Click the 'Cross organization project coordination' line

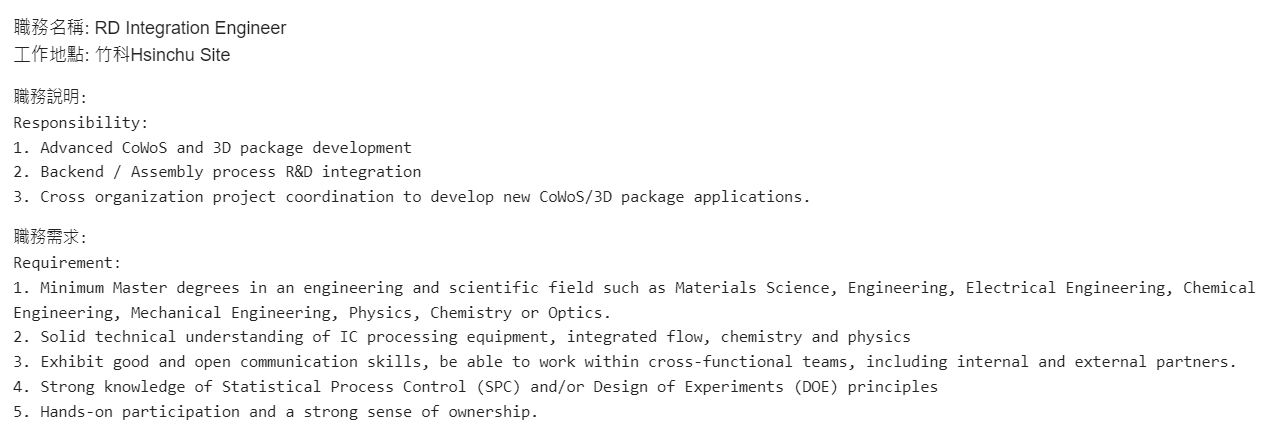point(411,196)
